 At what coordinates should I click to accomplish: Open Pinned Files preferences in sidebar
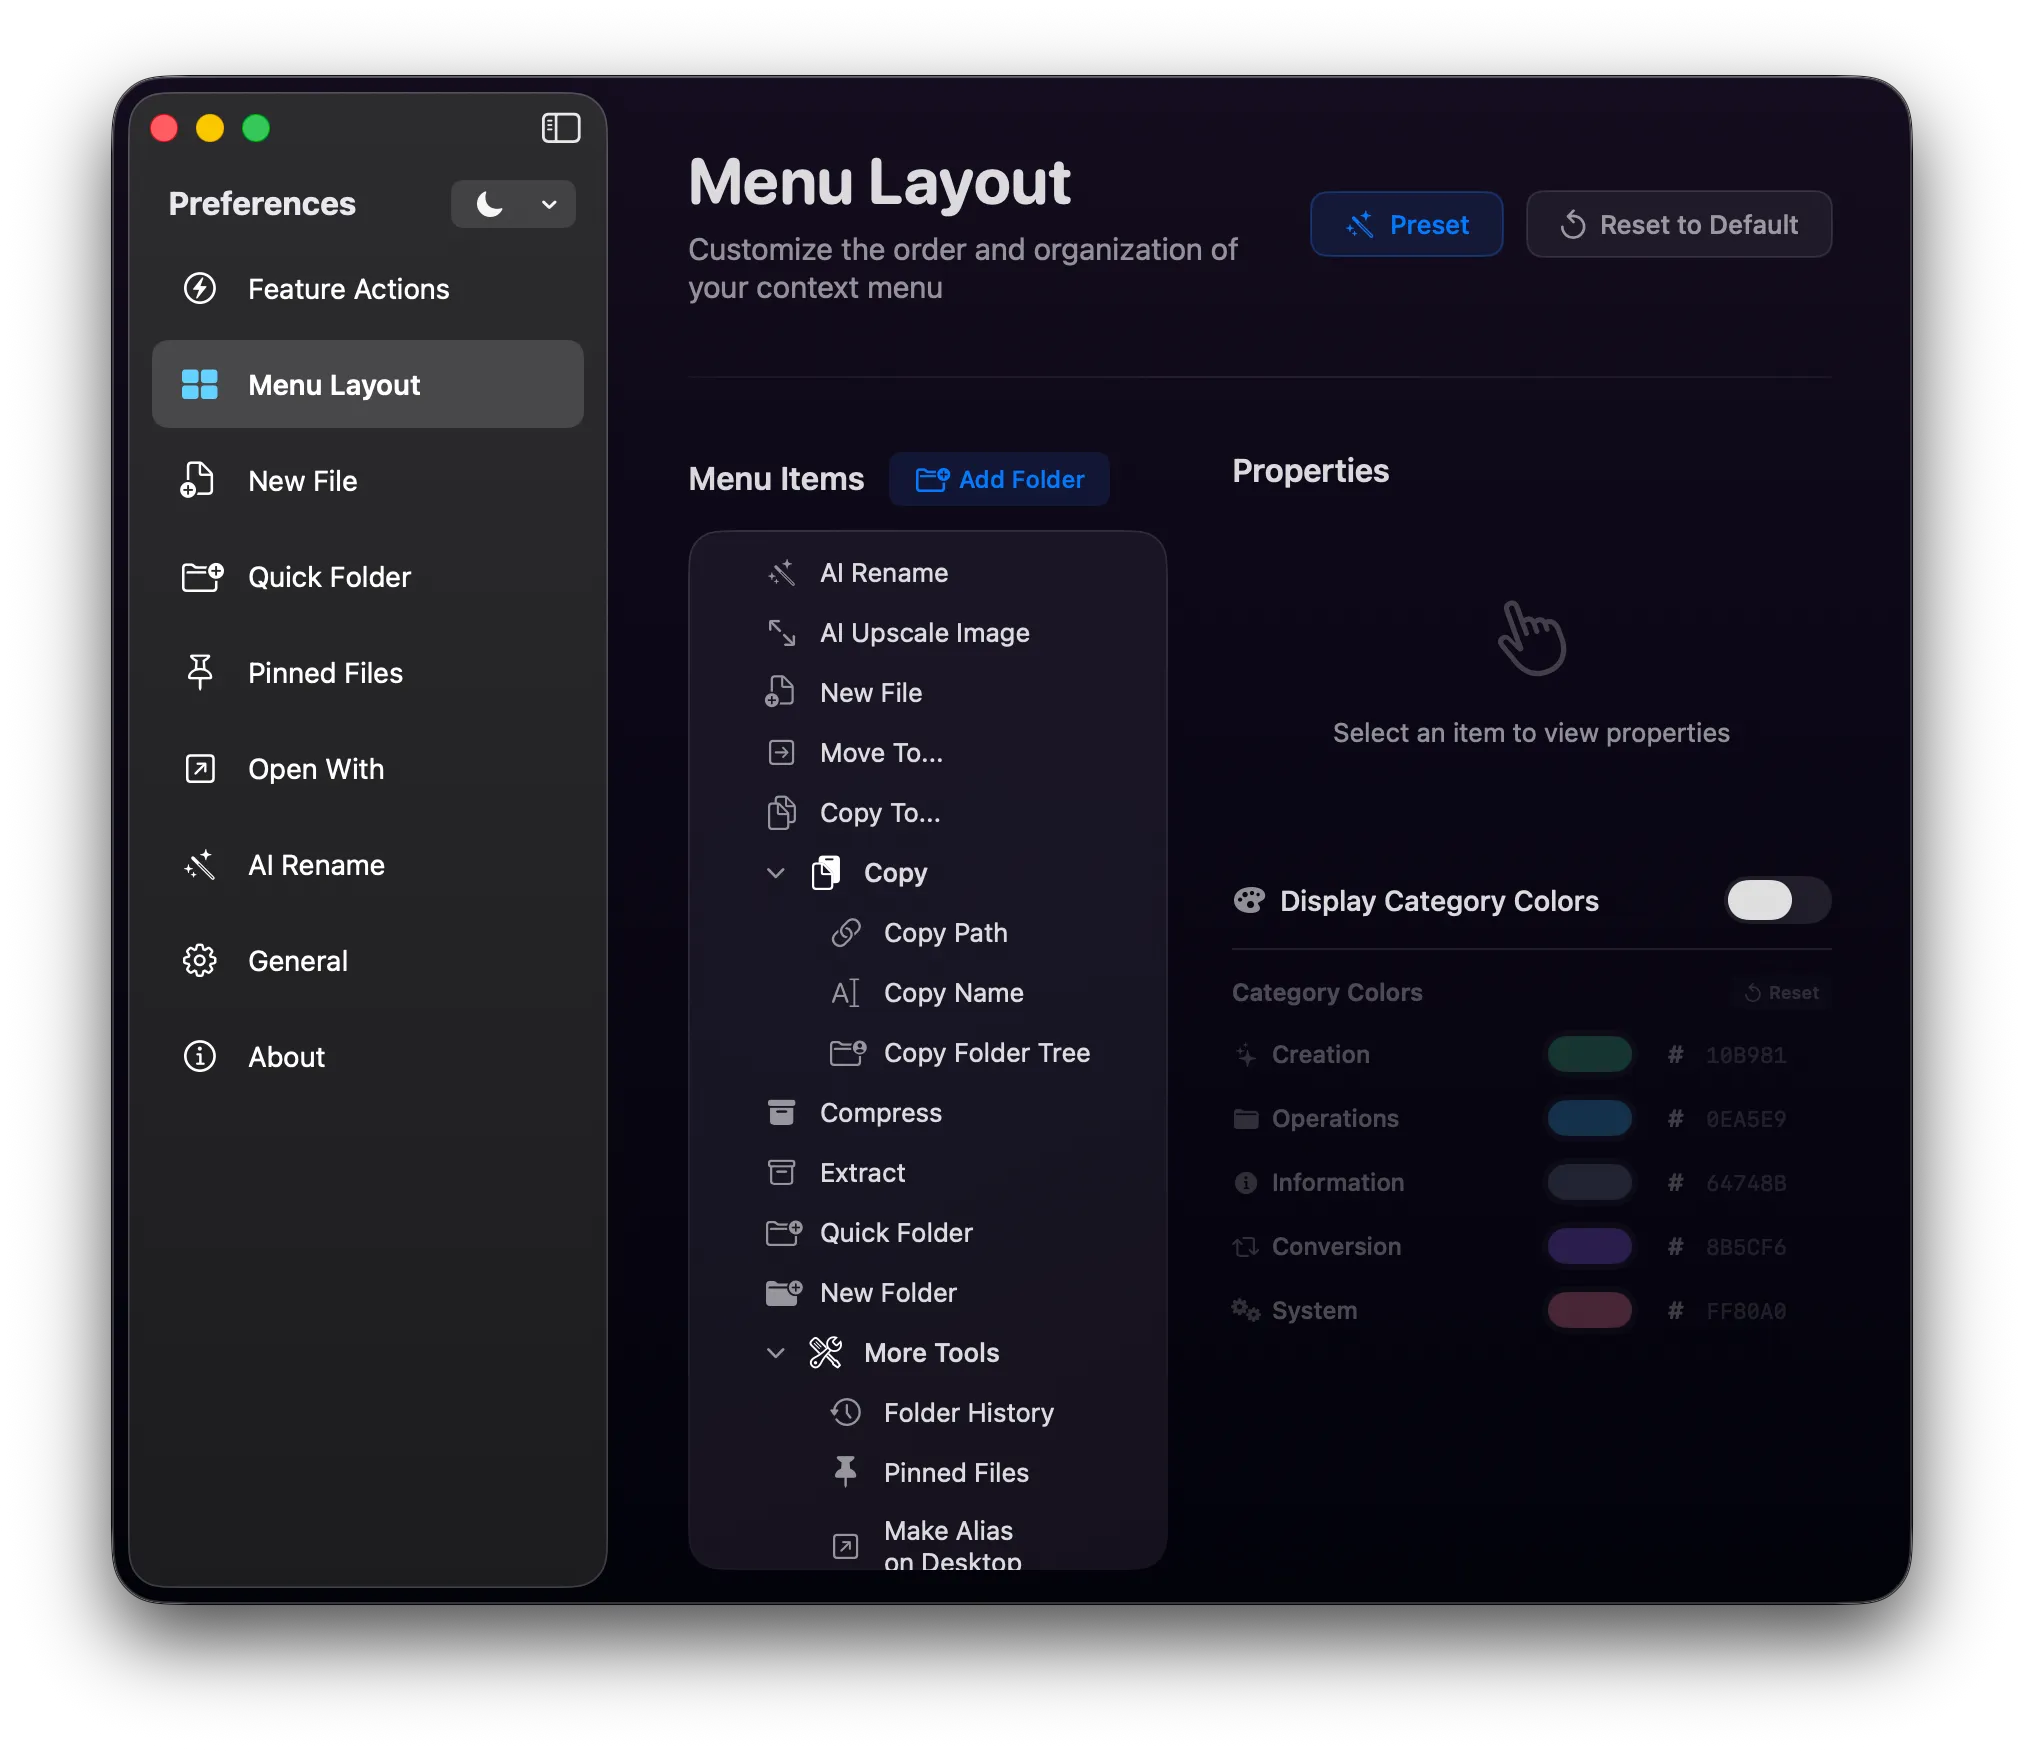[368, 673]
